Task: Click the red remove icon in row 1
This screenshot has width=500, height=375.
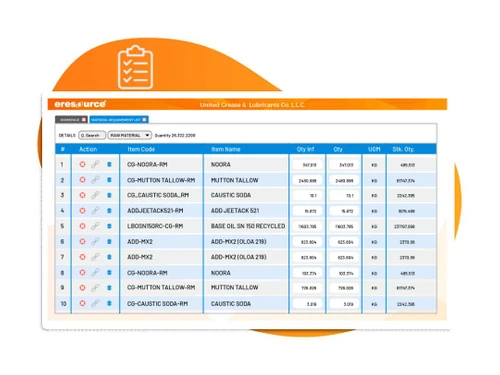Action: click(82, 164)
